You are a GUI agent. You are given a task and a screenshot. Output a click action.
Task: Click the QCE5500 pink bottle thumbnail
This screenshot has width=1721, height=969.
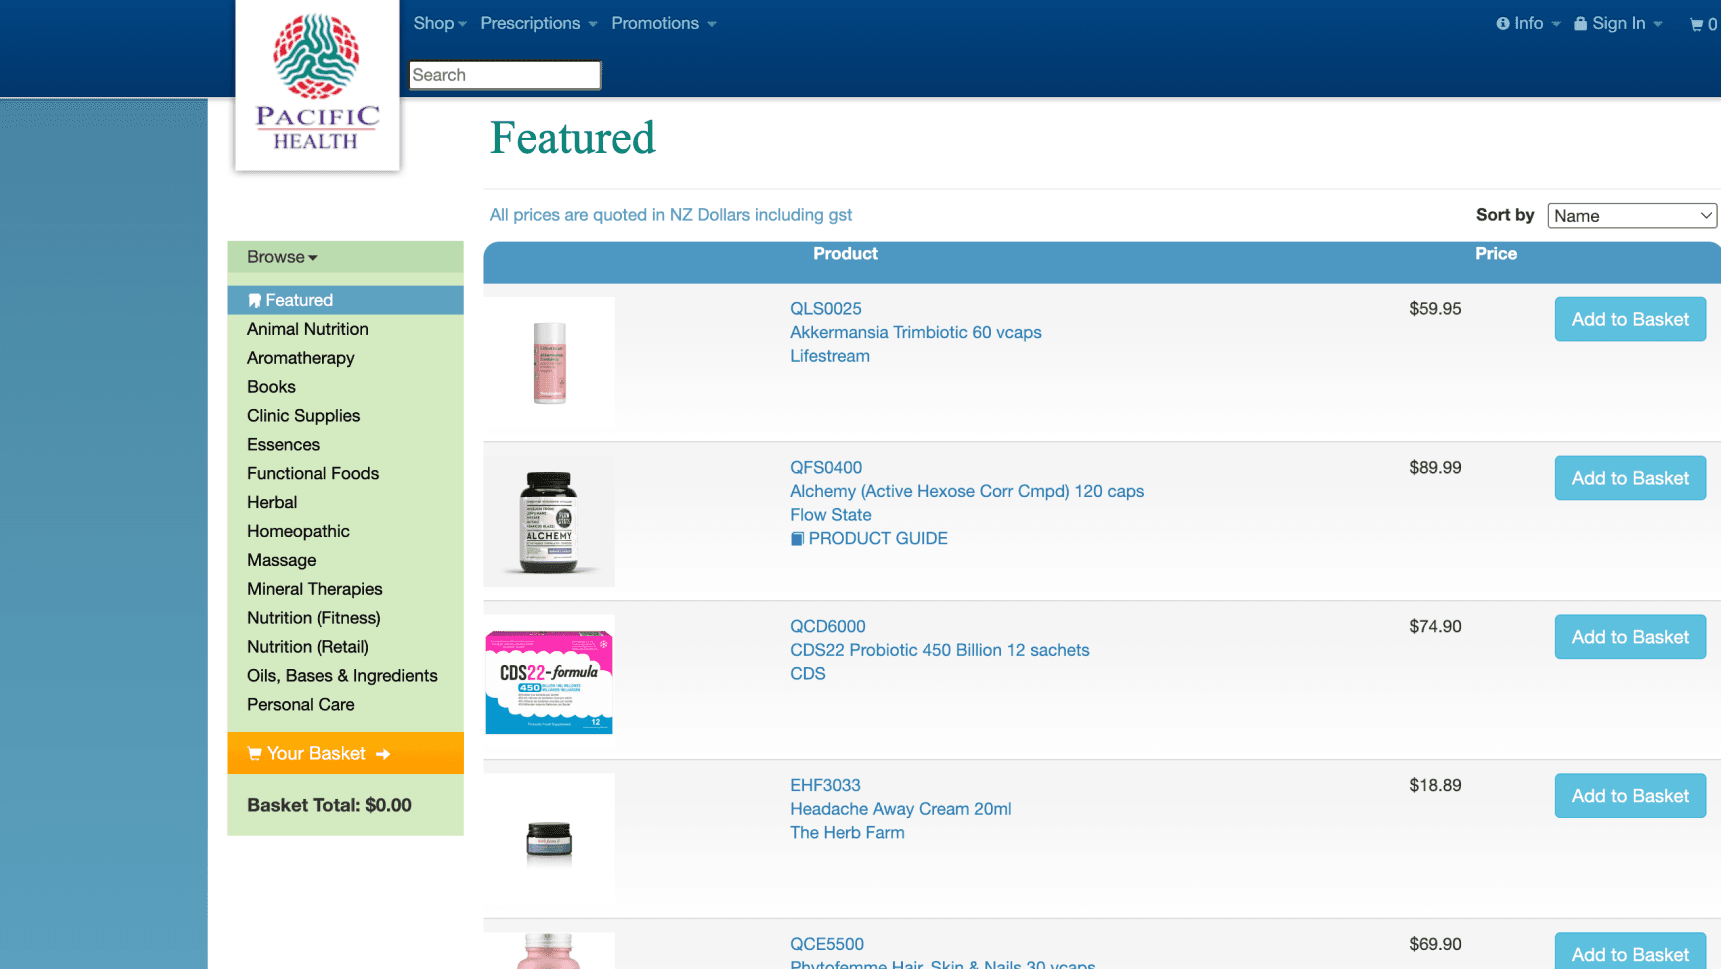549,951
